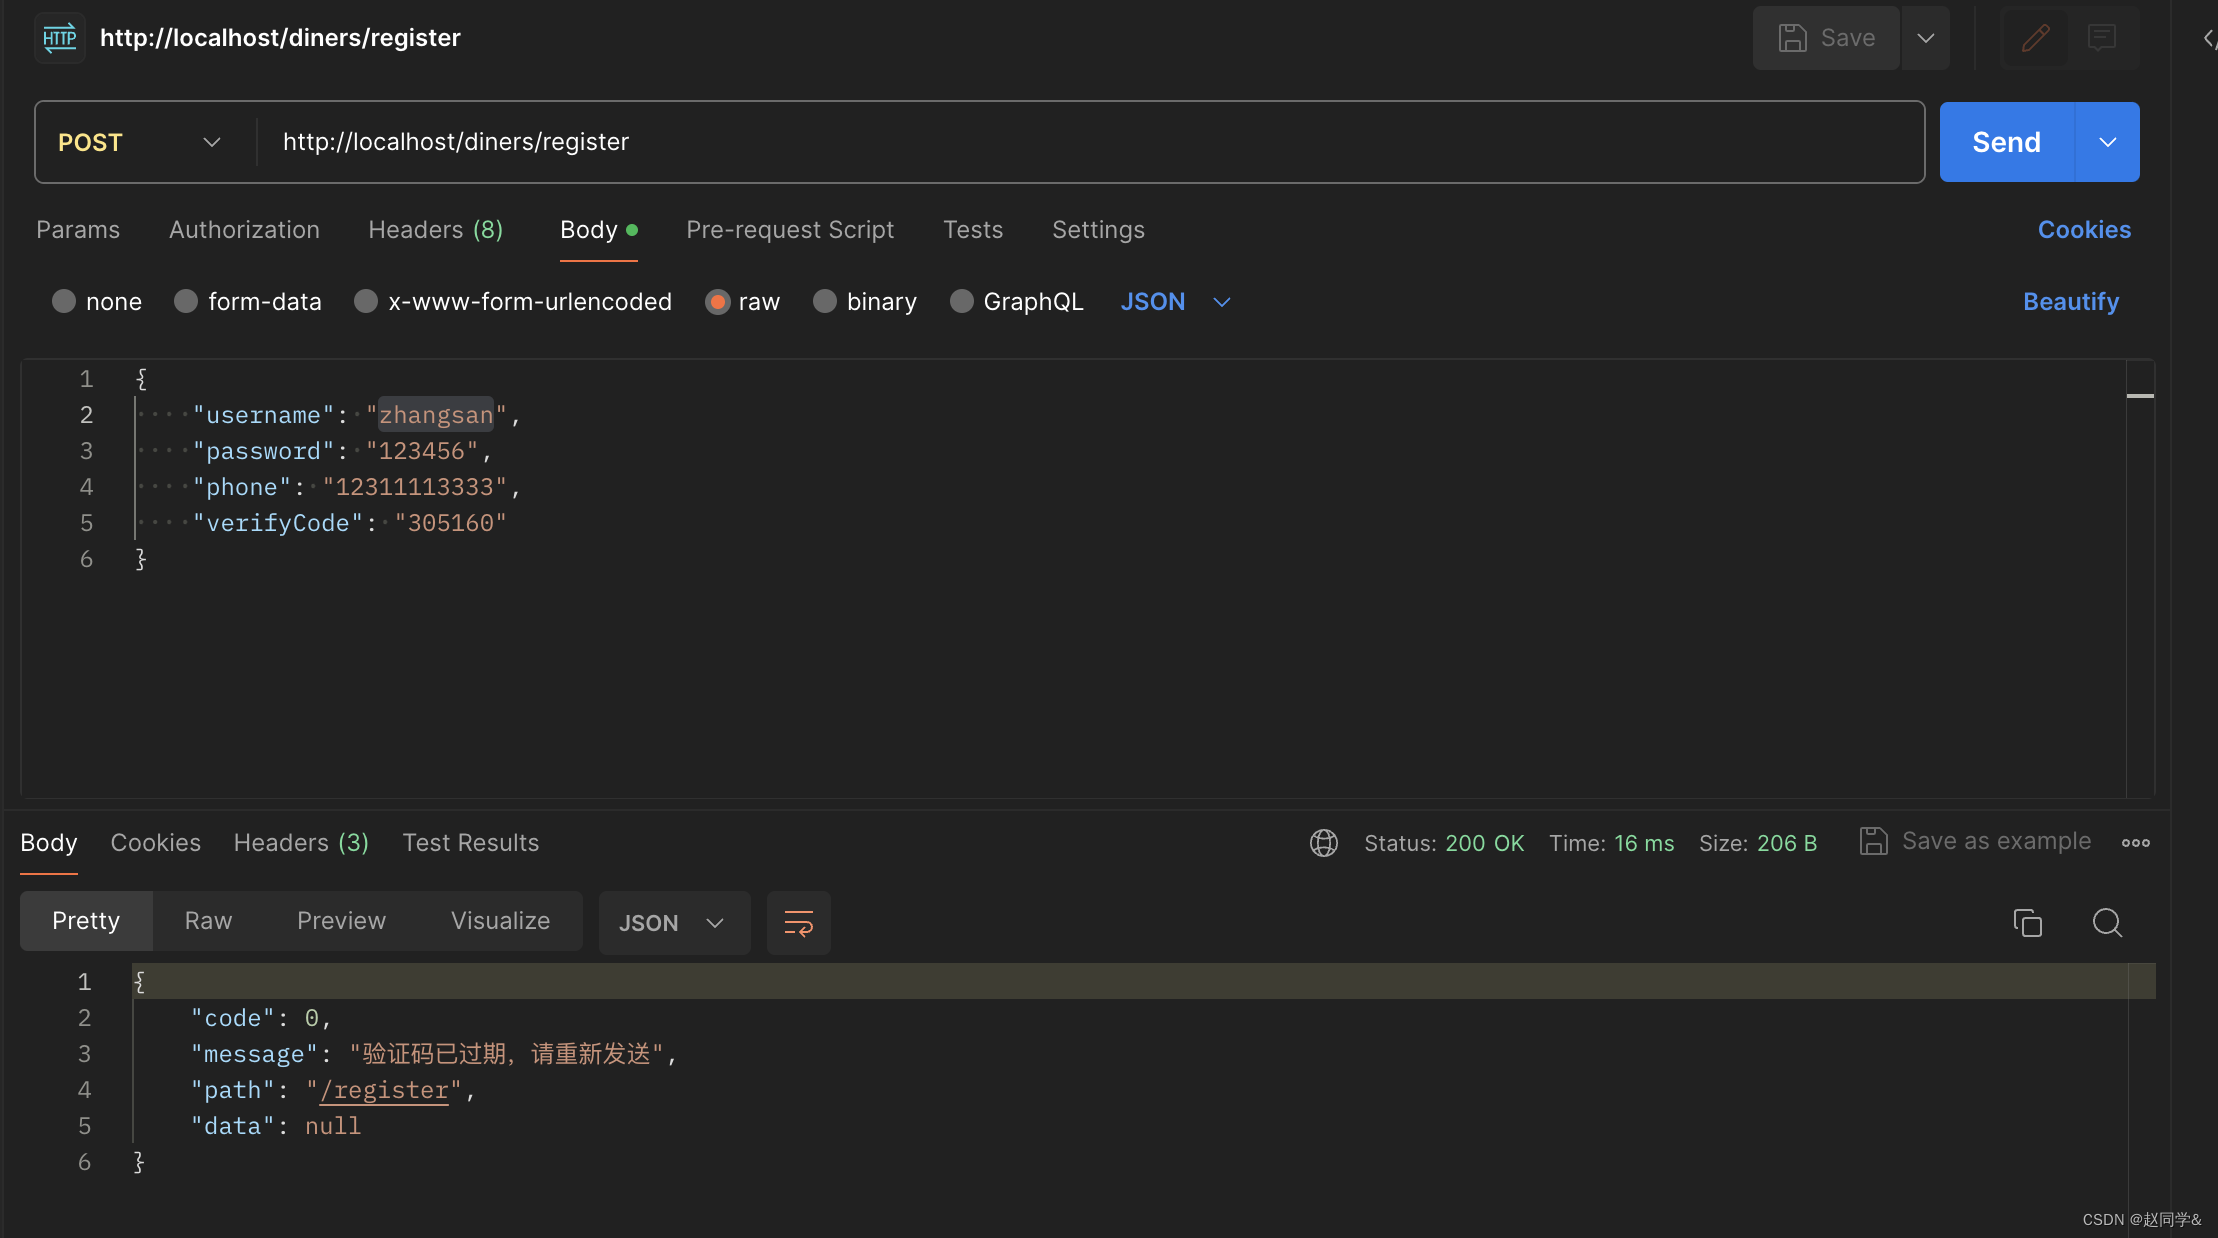
Task: Select the x-www-form-urlencoded body option
Action: (366, 301)
